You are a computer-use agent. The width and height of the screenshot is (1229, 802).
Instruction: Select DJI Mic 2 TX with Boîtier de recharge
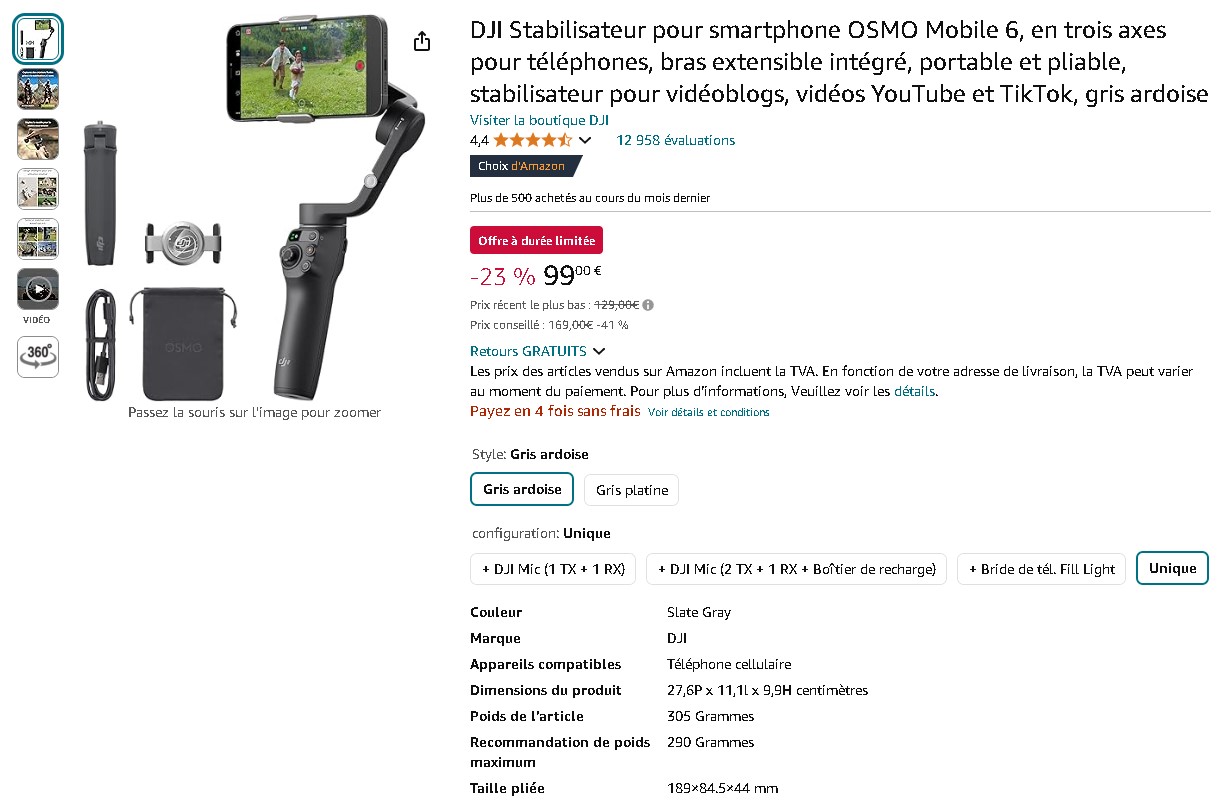(796, 569)
